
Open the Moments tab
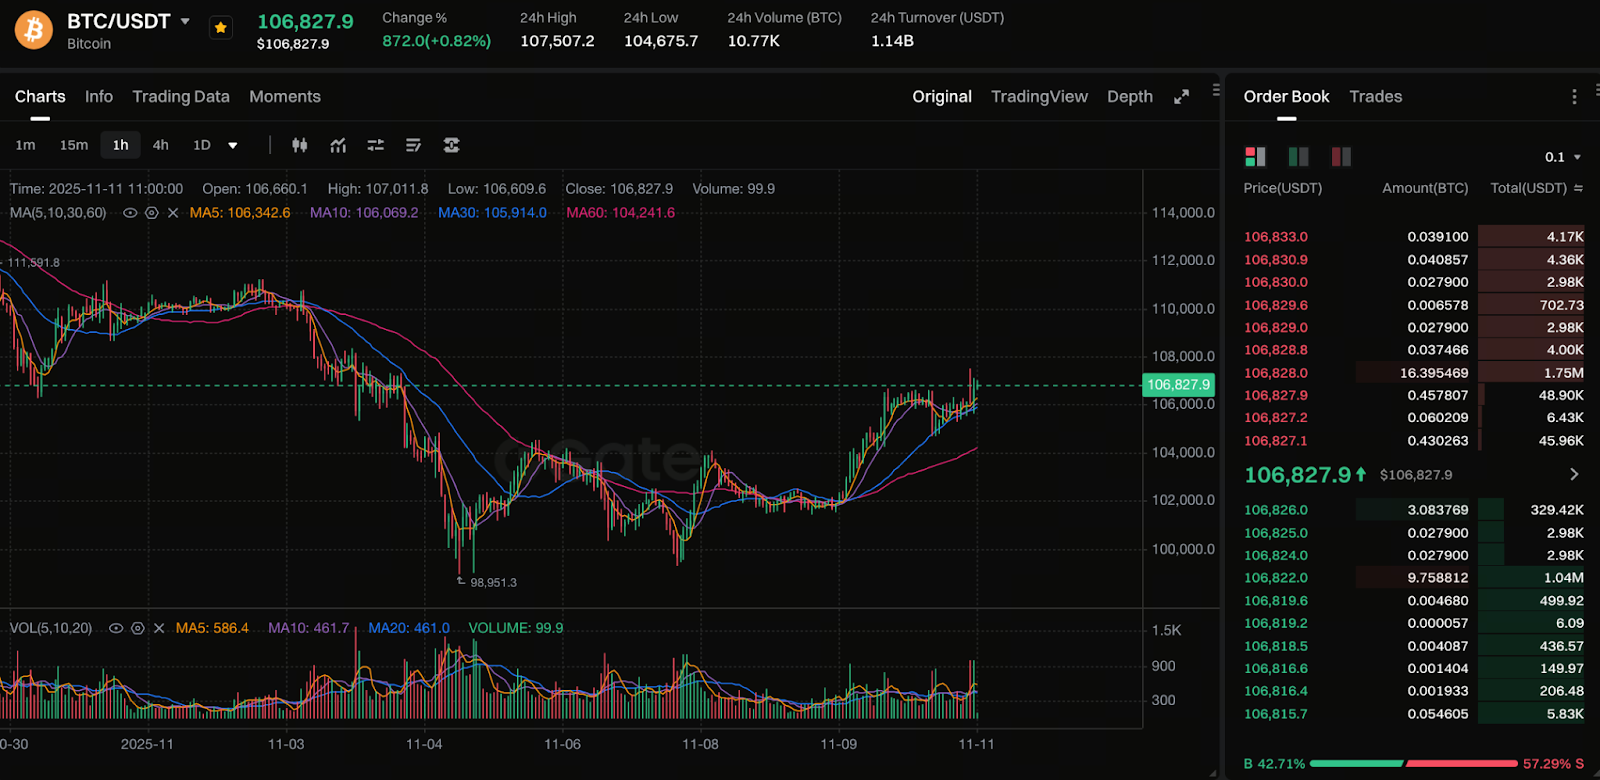285,96
